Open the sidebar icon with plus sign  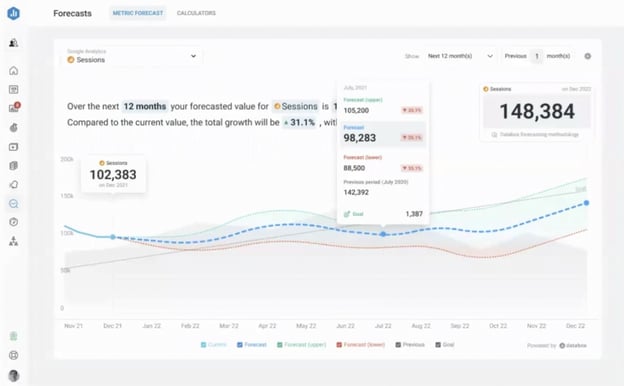click(x=14, y=147)
